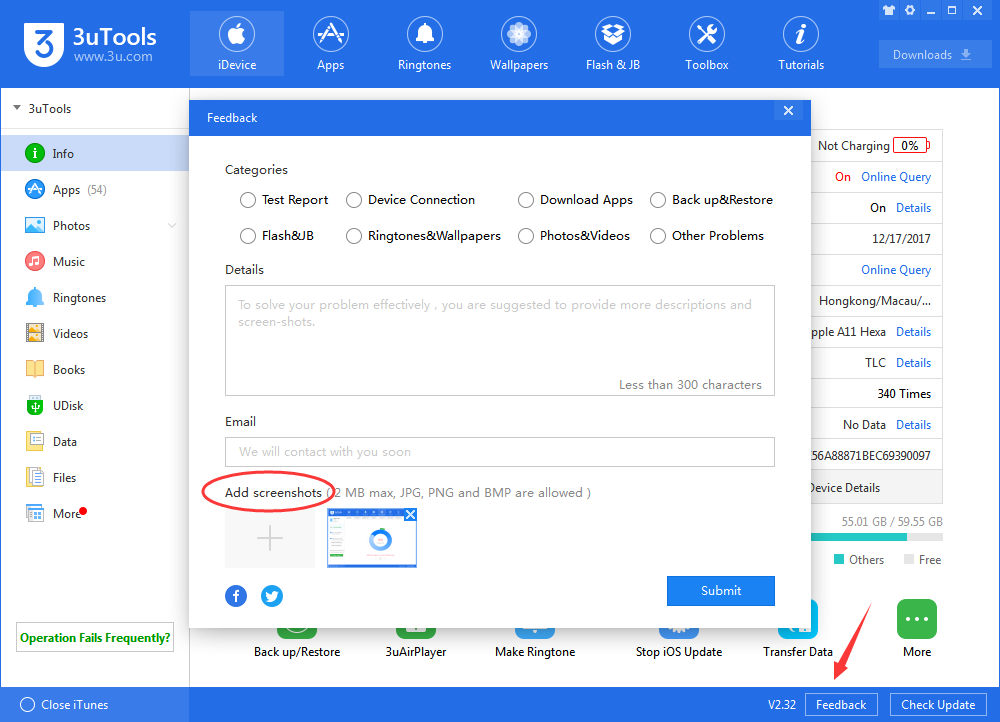Open UDisk in the sidebar
The height and width of the screenshot is (722, 1000).
95,406
